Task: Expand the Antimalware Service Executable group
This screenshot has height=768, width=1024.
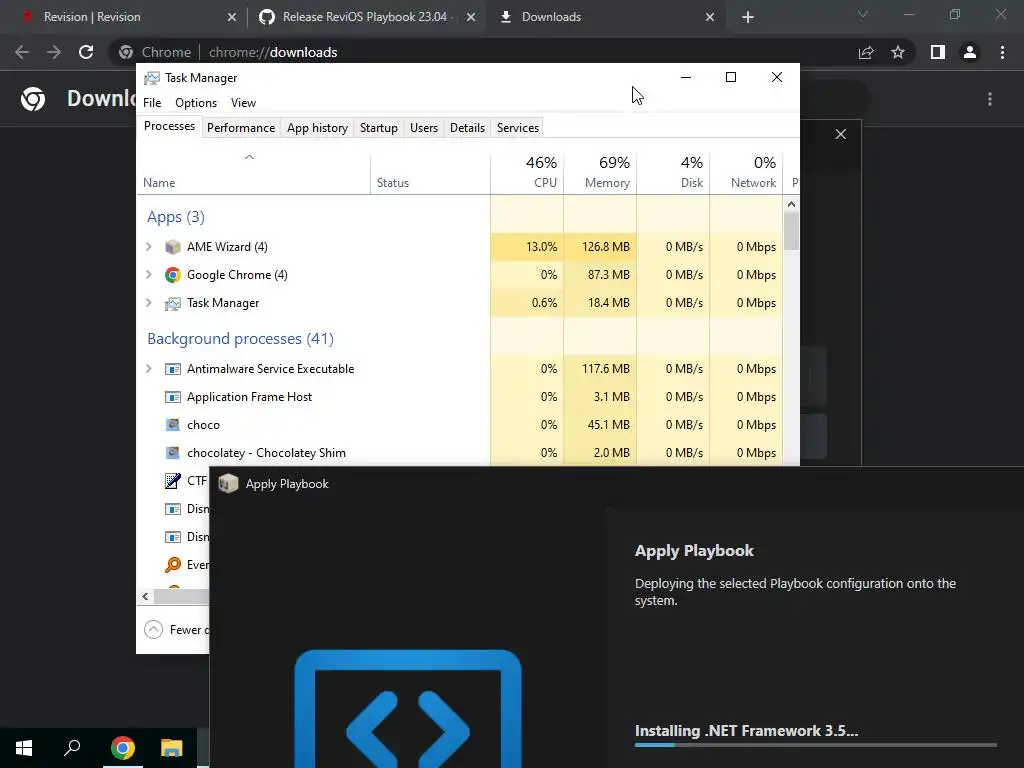Action: 149,369
